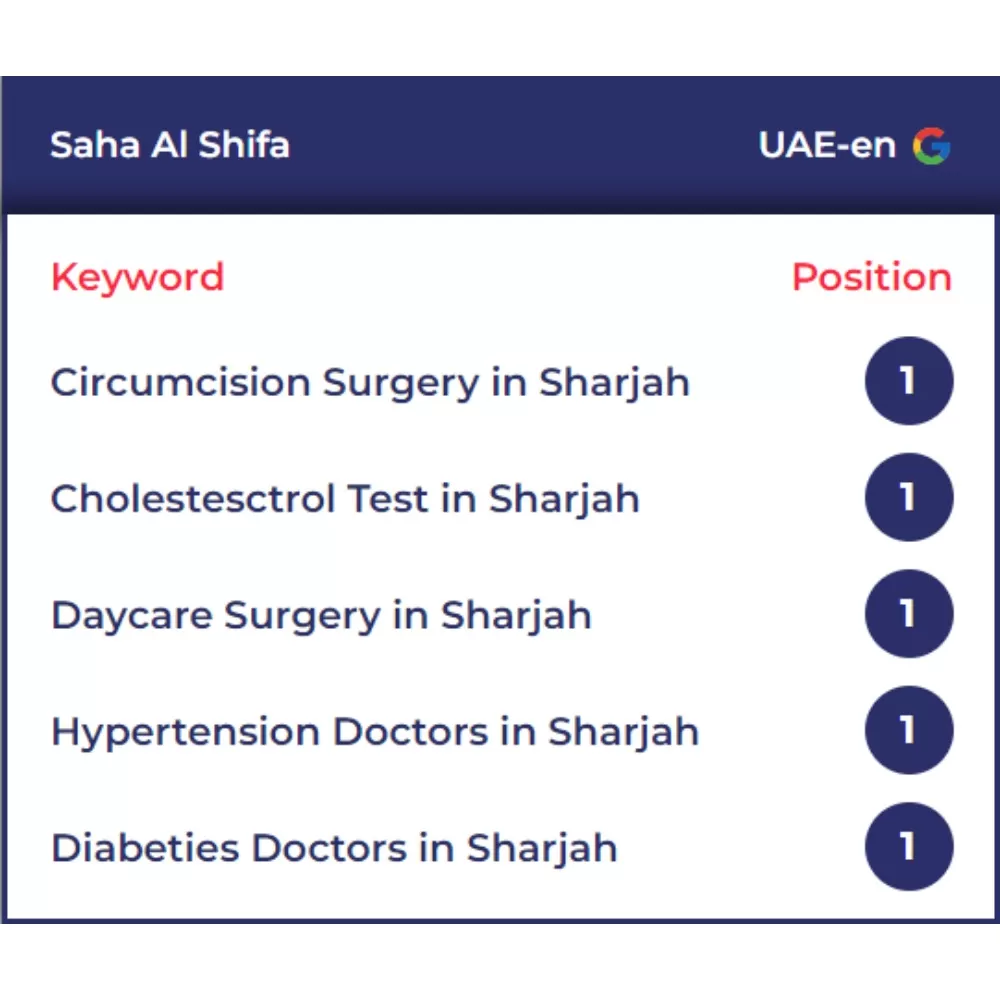Click the position badge for Cholestesctrol Test
1000x1000 pixels.
coord(908,498)
